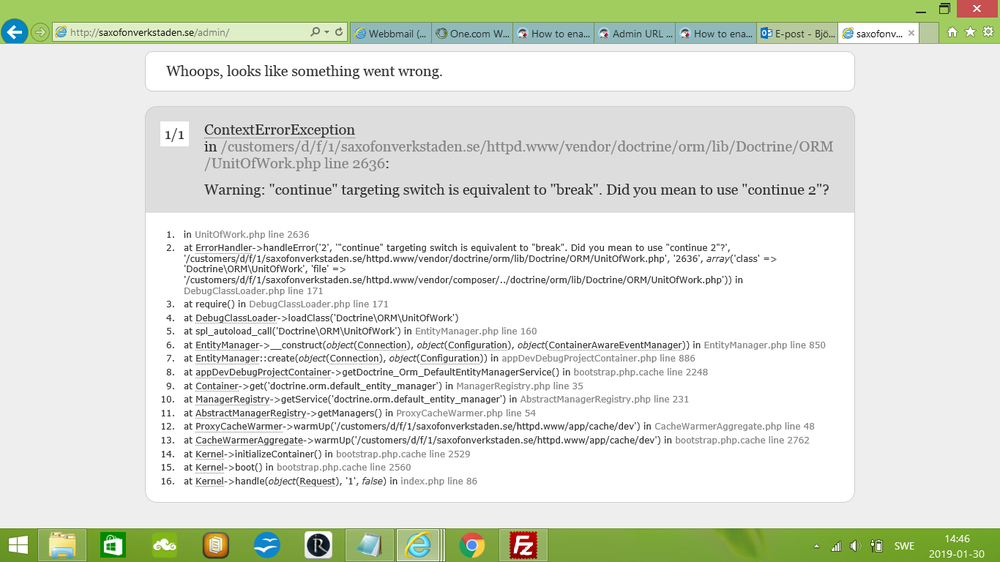Screen dimensions: 1000x562
Task: Open Favorites with the star icon
Action: pyautogui.click(x=970, y=32)
